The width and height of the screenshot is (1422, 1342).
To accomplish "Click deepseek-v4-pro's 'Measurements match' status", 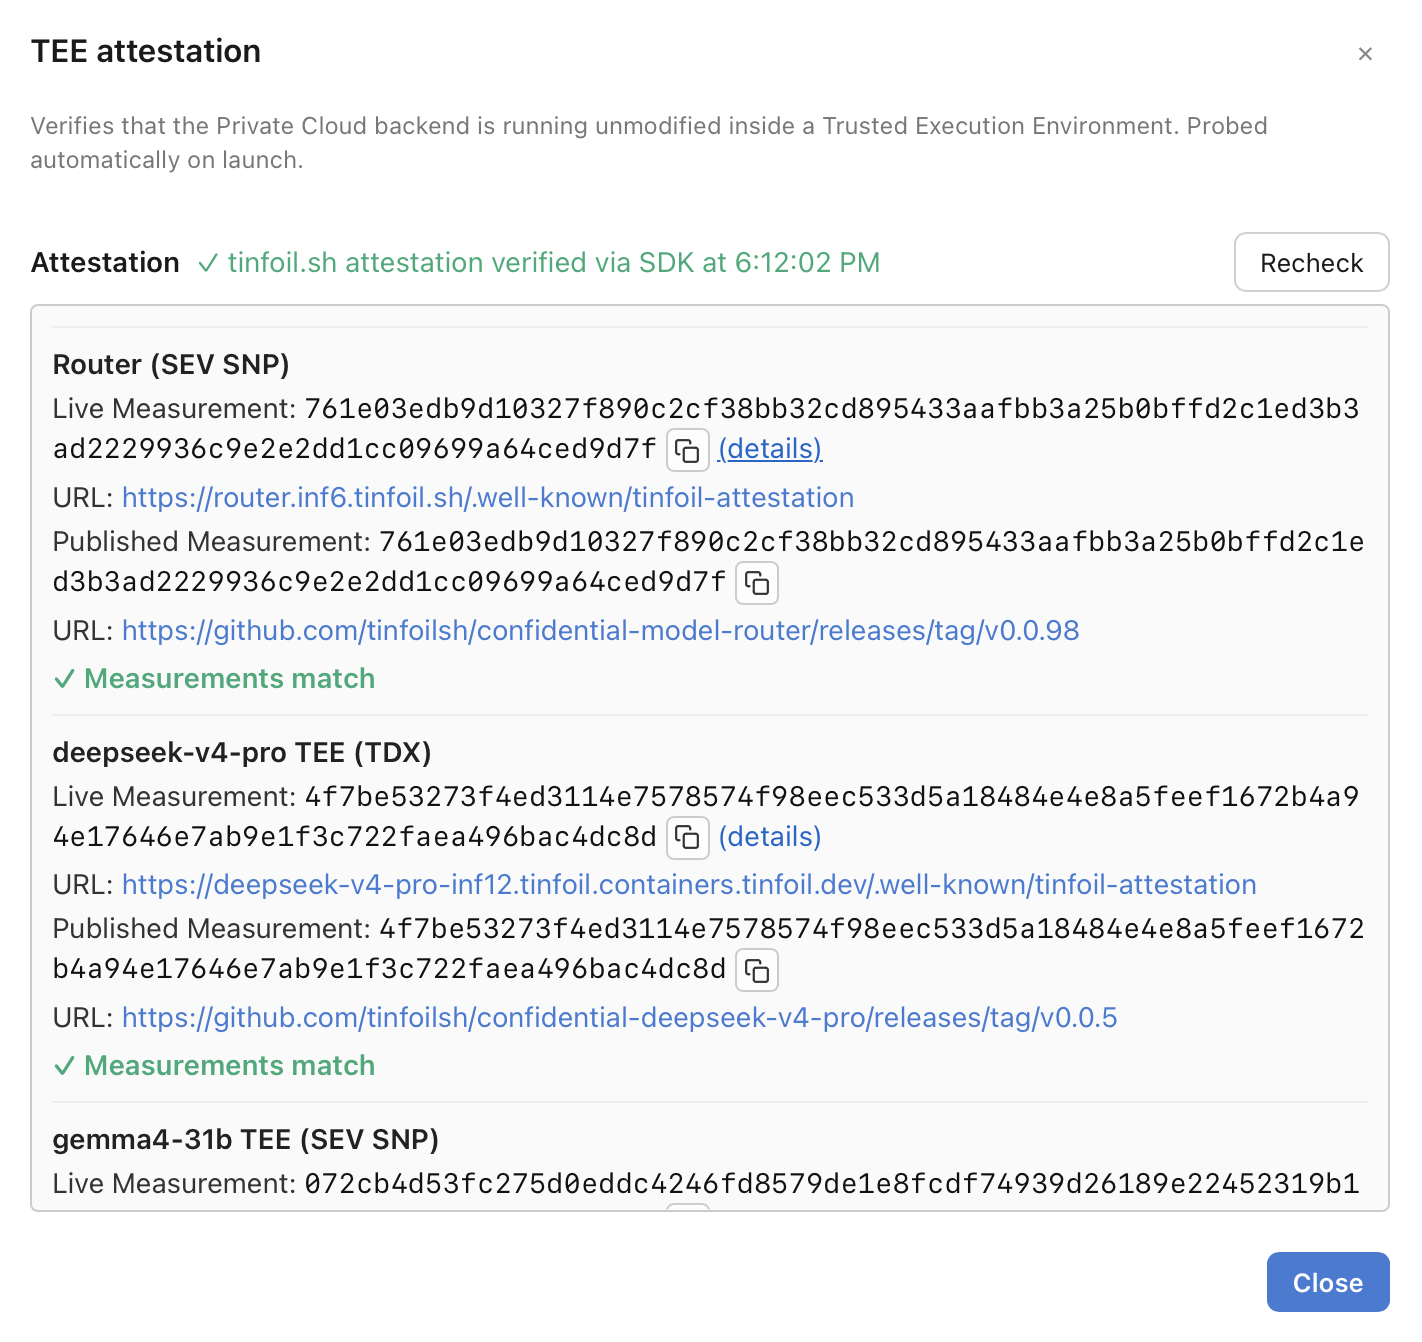I will coord(214,1065).
